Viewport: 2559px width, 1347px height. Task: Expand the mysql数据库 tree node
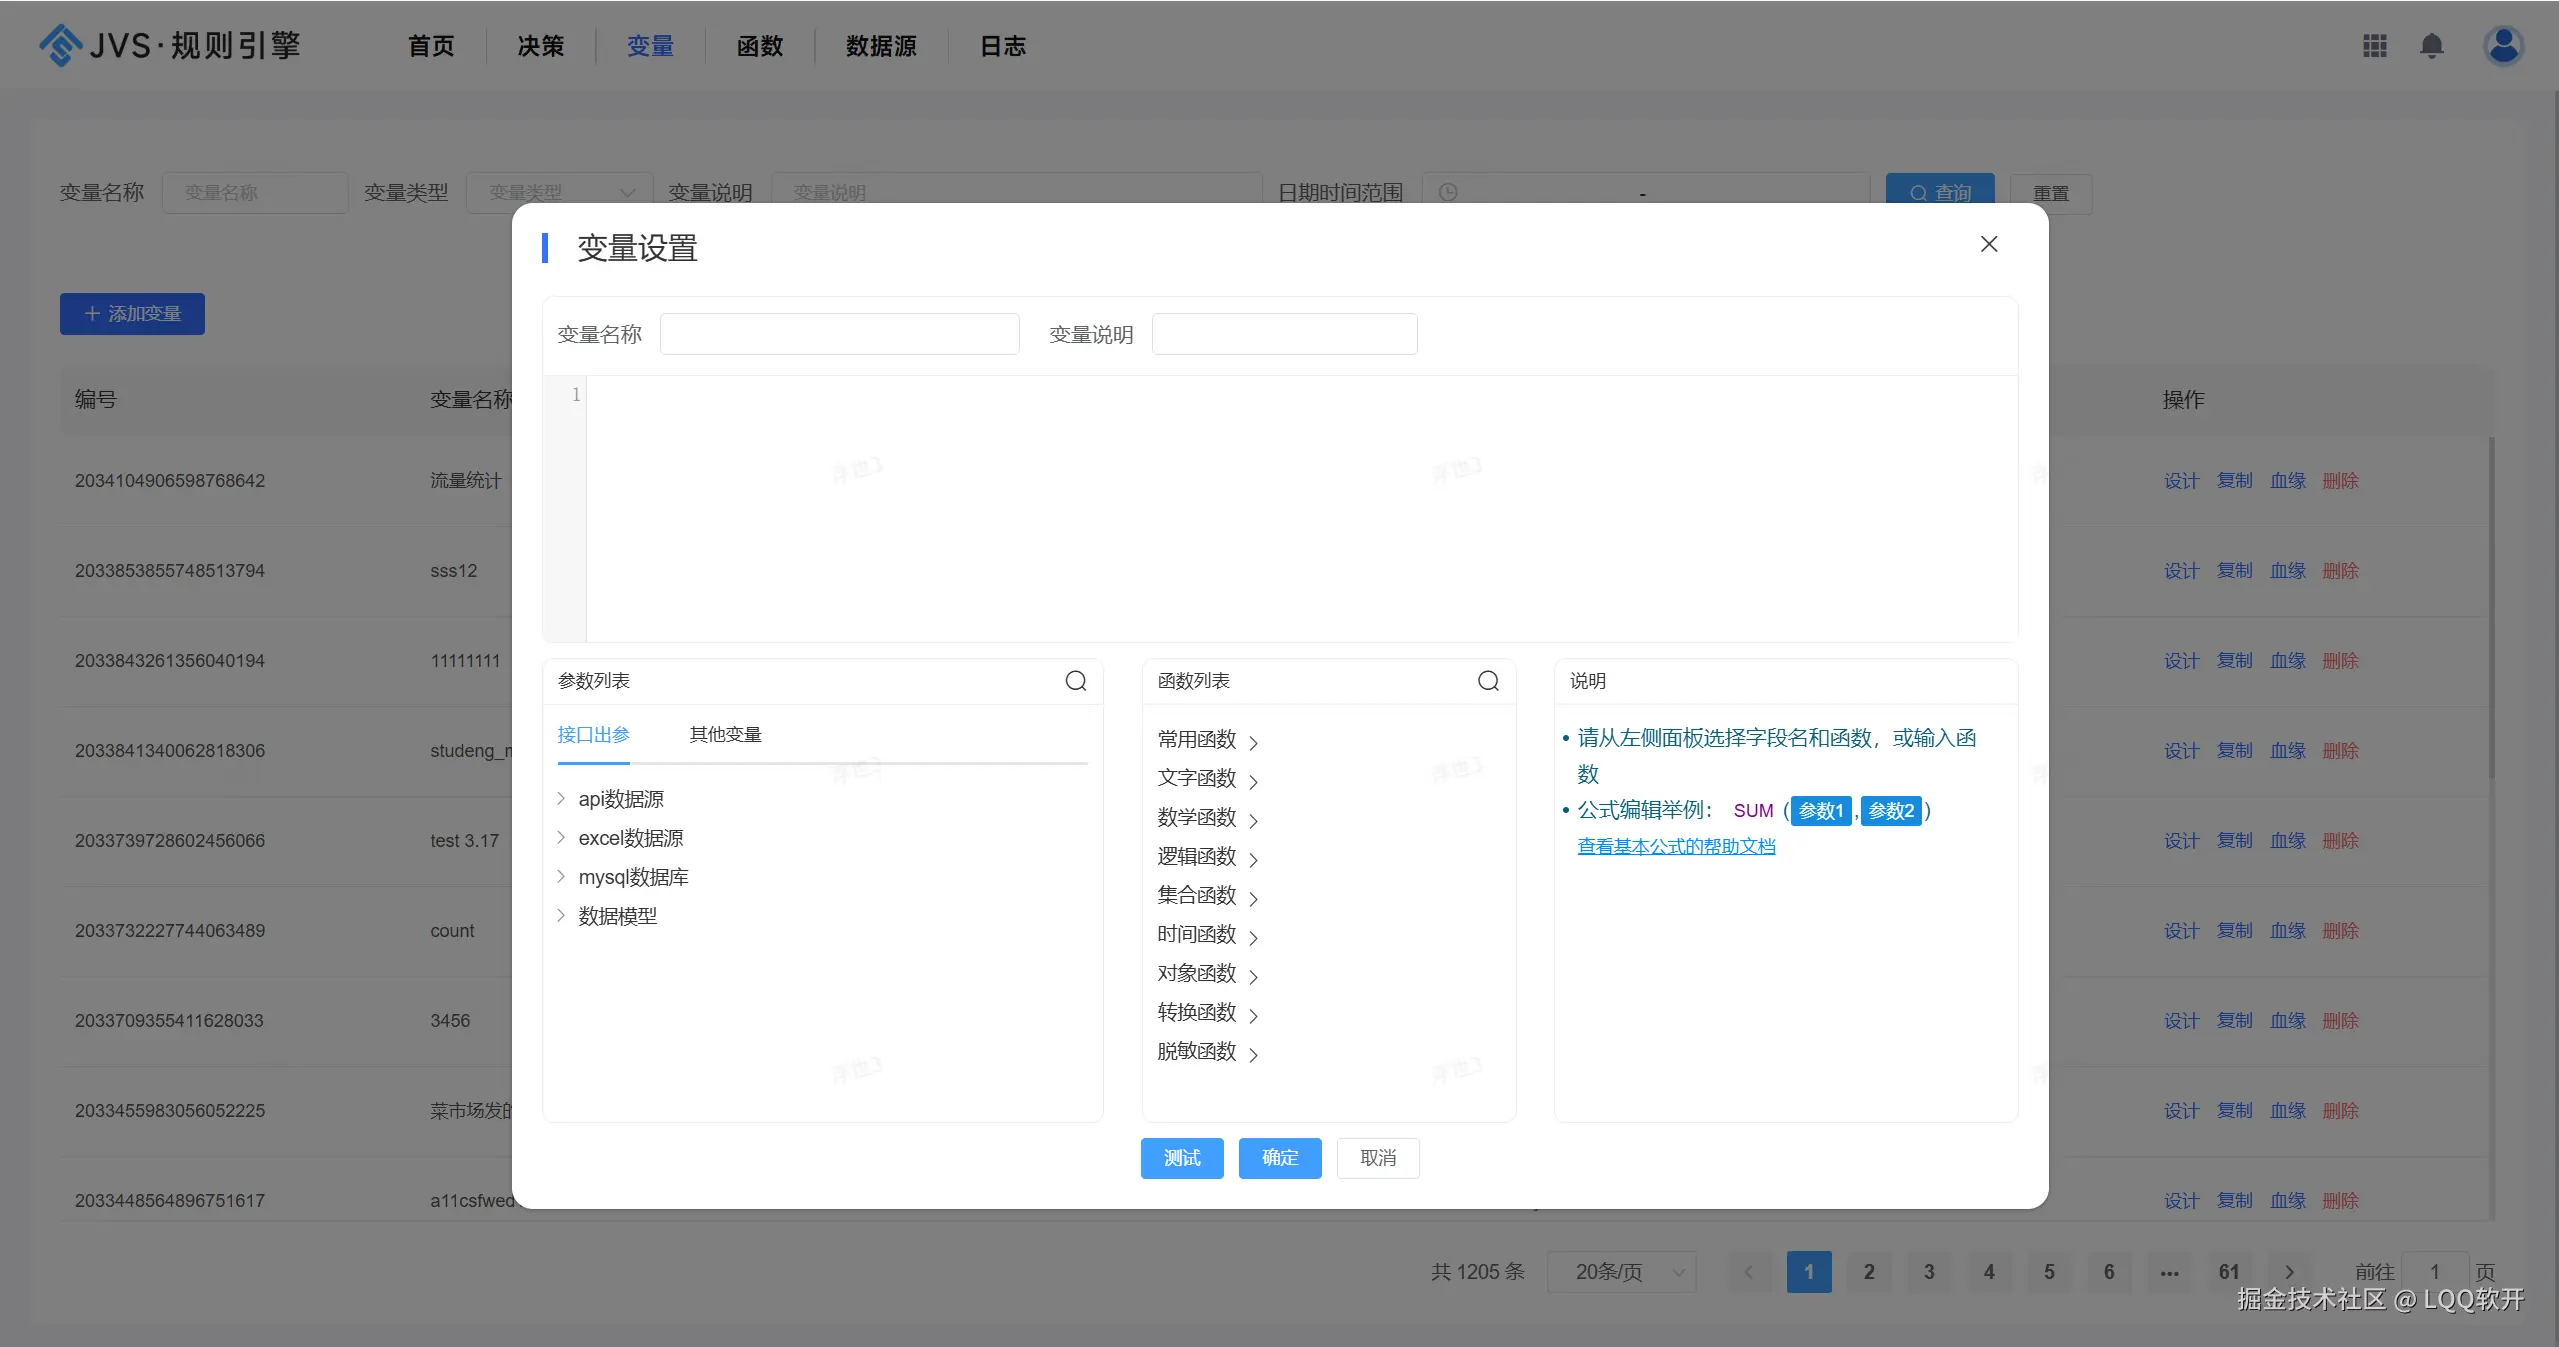click(561, 876)
